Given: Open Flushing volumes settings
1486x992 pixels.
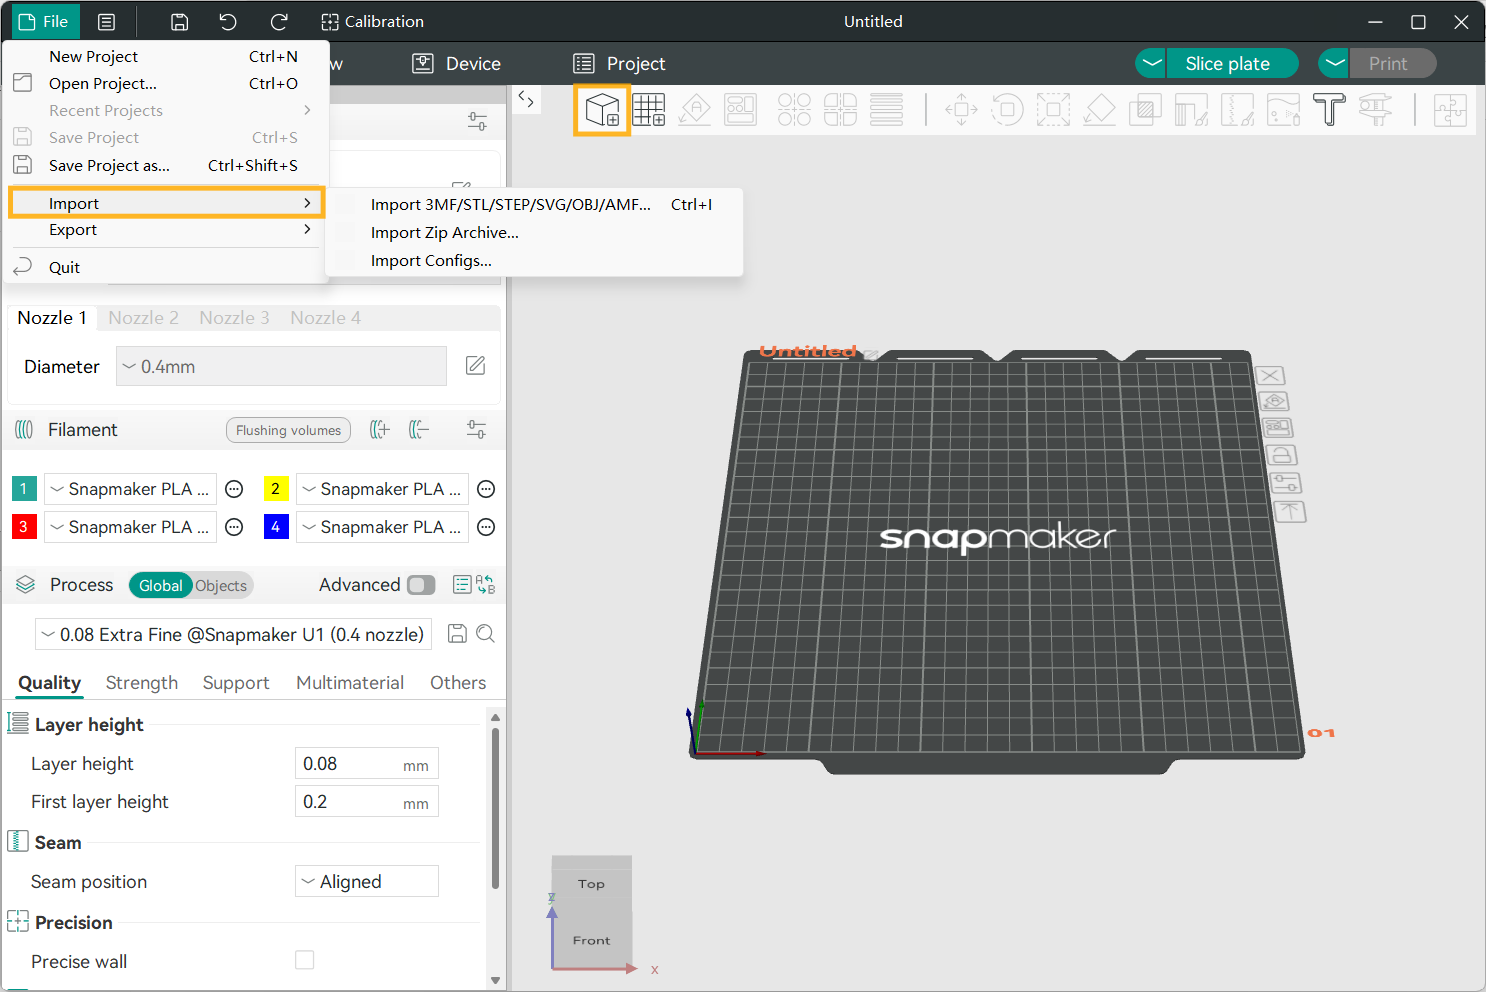Looking at the screenshot, I should [x=288, y=429].
